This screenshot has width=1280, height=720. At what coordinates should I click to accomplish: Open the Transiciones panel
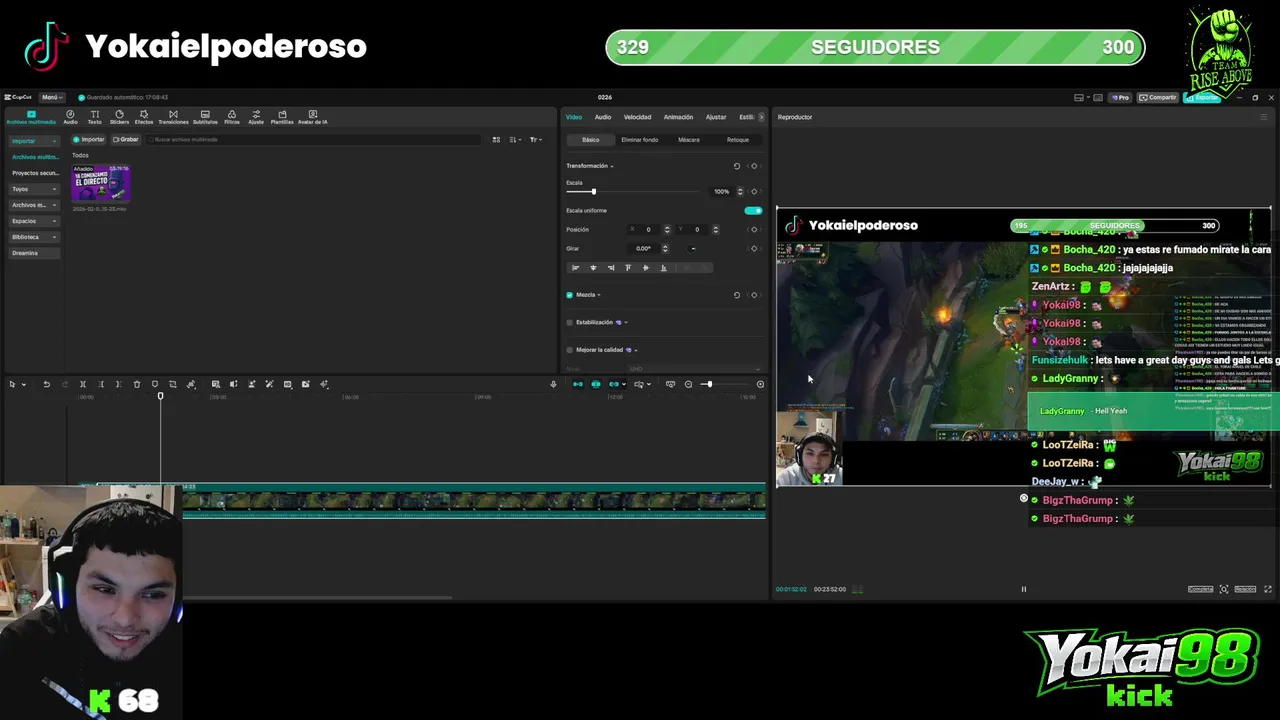(173, 117)
